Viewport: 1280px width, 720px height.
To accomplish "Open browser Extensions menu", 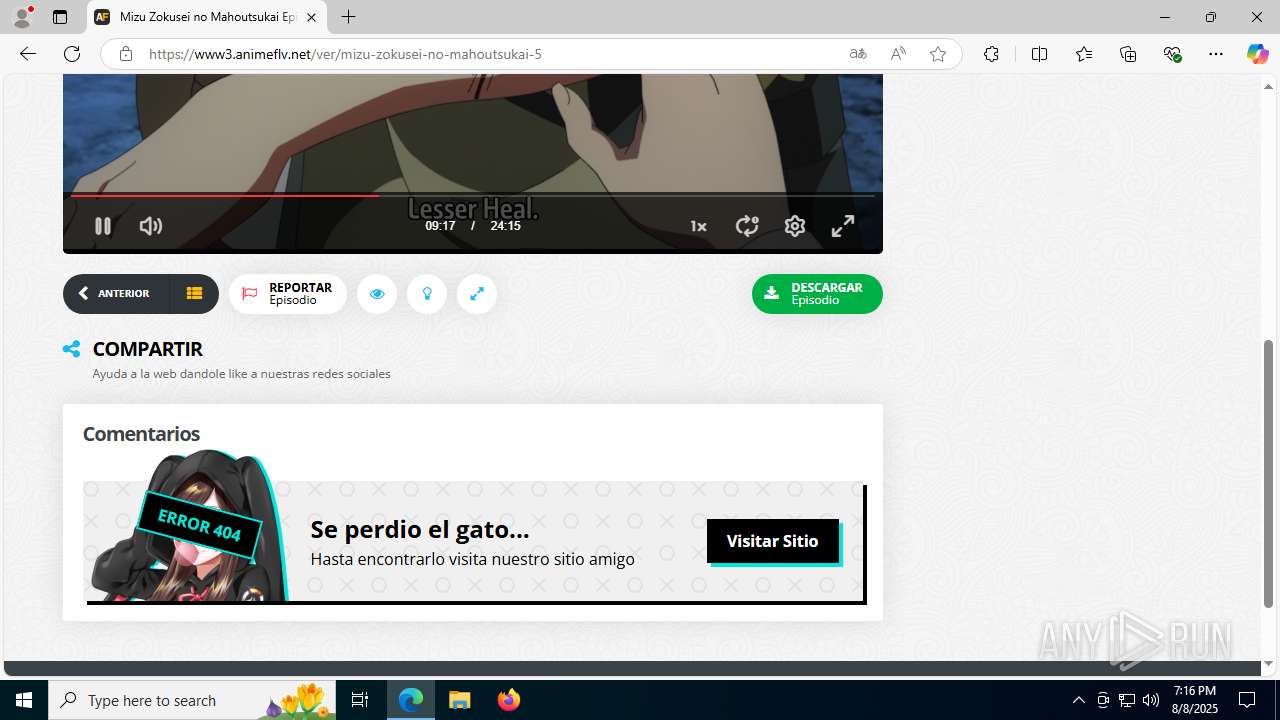I will pos(991,54).
